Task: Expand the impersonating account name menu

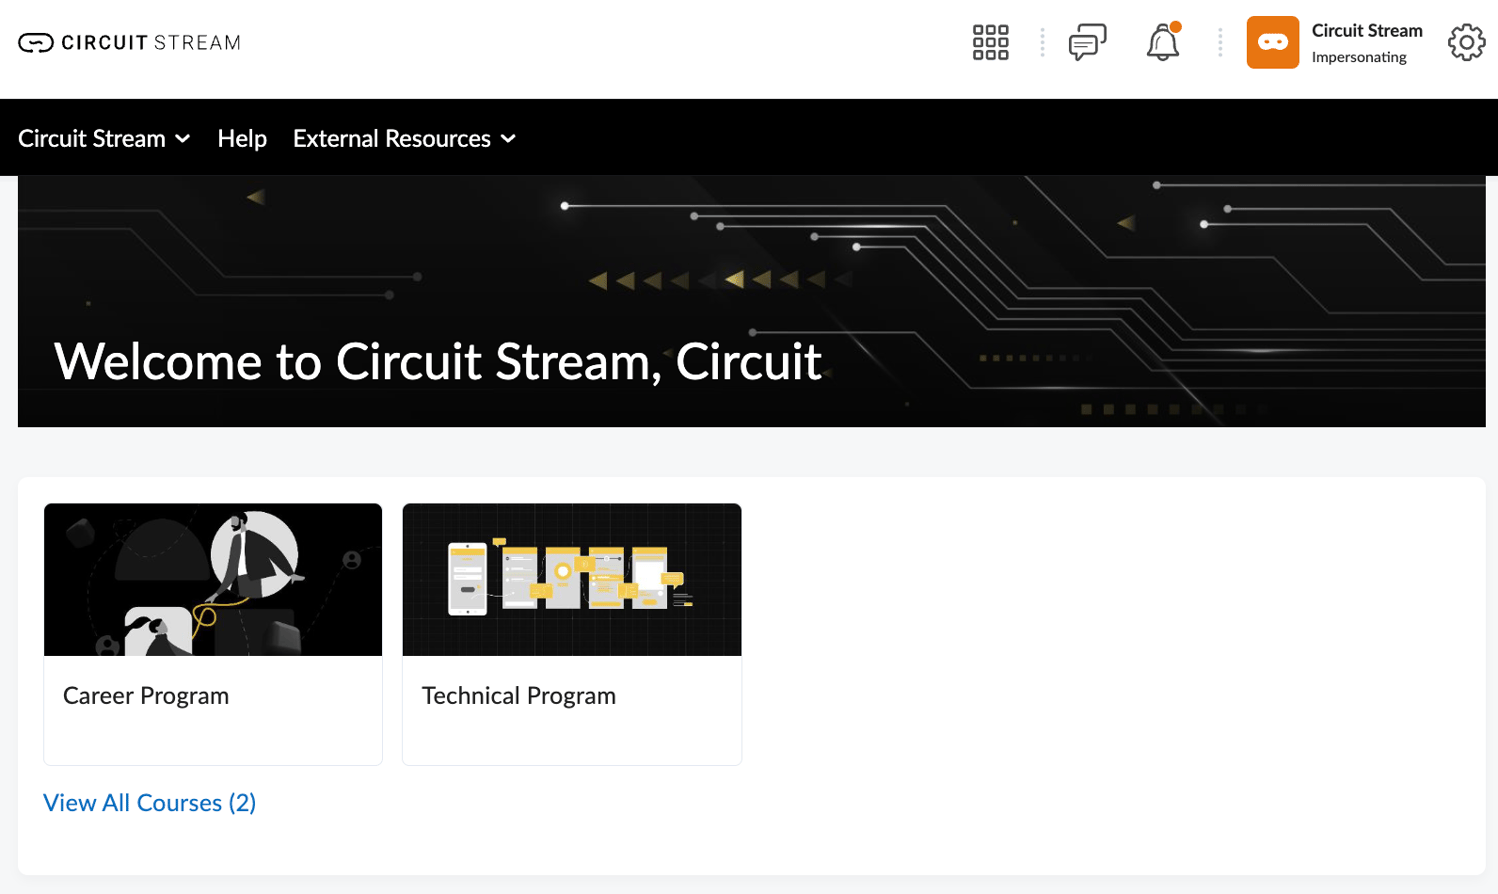Action: [x=1366, y=31]
